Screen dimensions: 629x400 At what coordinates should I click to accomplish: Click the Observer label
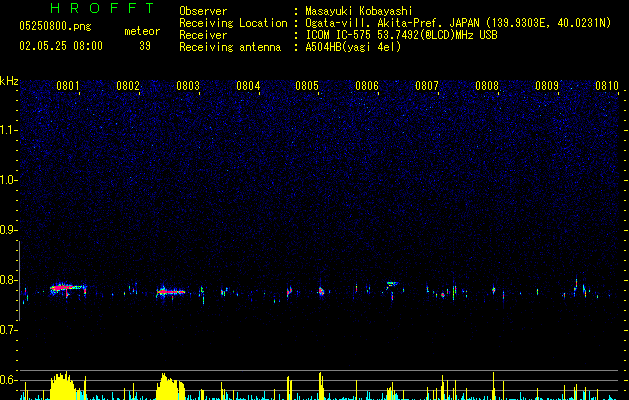(x=203, y=11)
